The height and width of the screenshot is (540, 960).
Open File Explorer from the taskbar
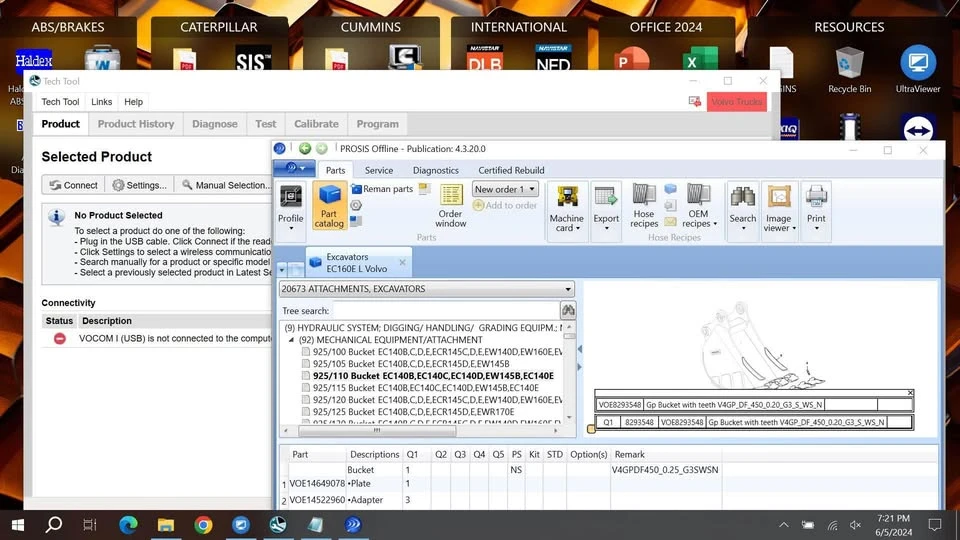(166, 525)
